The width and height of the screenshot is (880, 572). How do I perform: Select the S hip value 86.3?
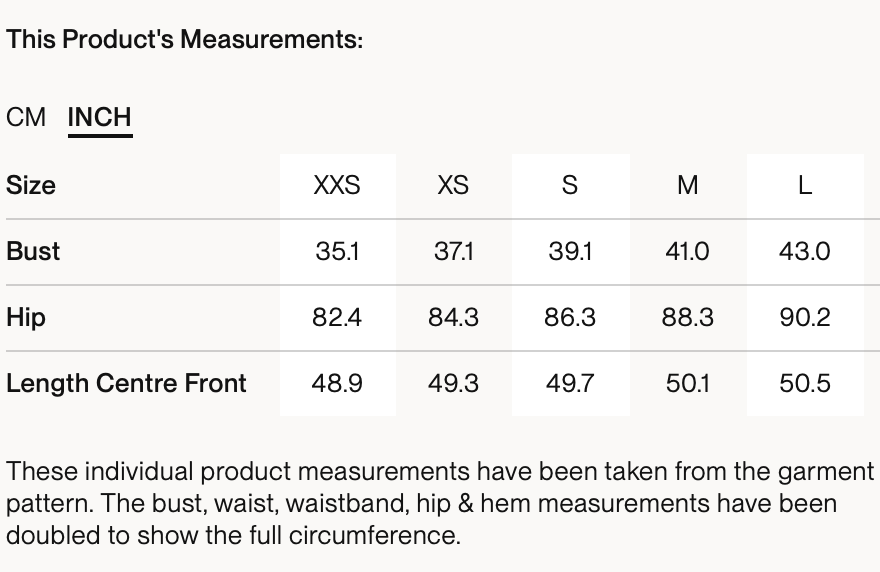(x=570, y=317)
